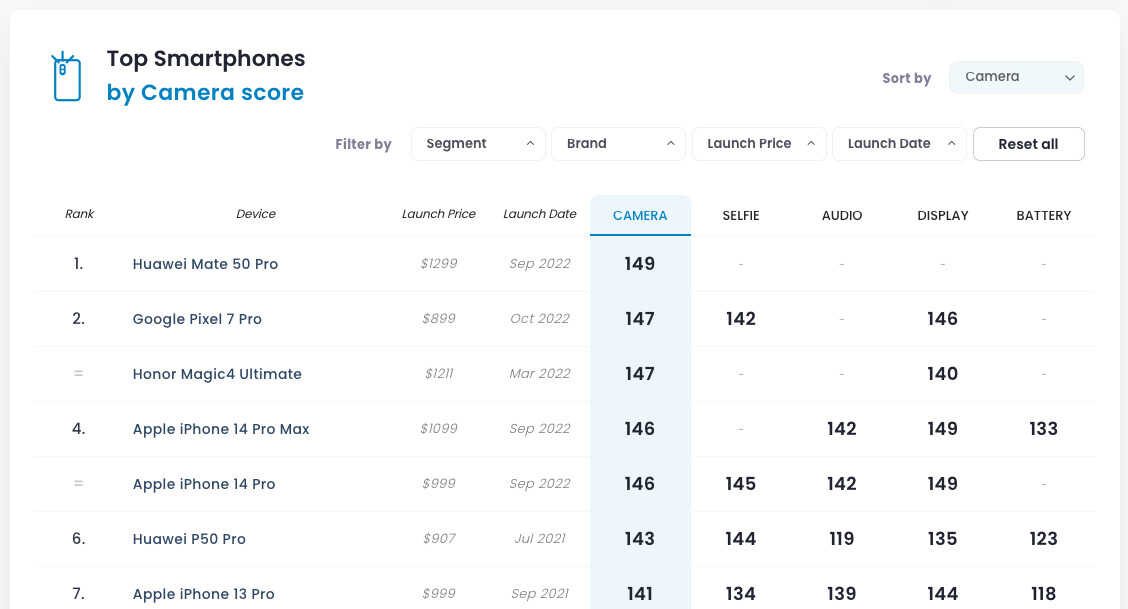The width and height of the screenshot is (1128, 609).
Task: Click battery score 133 for iPhone 14 Pro Max
Action: (1043, 429)
